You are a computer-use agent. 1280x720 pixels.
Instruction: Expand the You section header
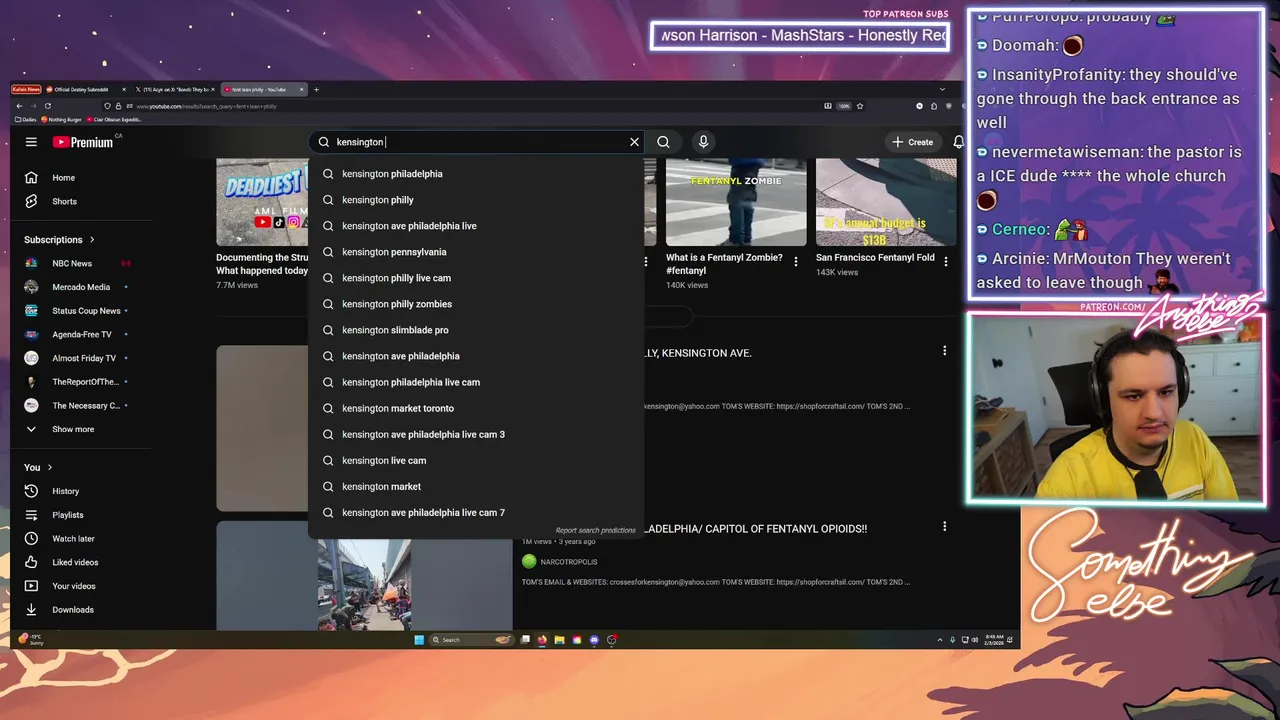coord(38,467)
